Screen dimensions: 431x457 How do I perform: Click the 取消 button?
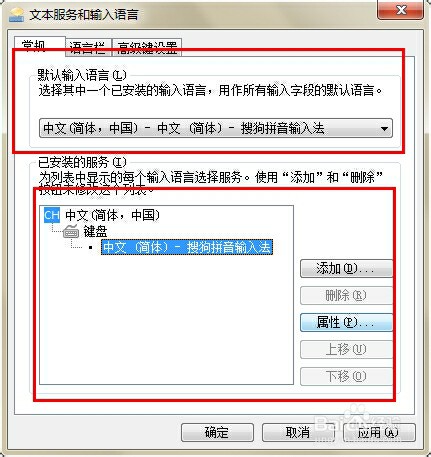pyautogui.click(x=298, y=433)
